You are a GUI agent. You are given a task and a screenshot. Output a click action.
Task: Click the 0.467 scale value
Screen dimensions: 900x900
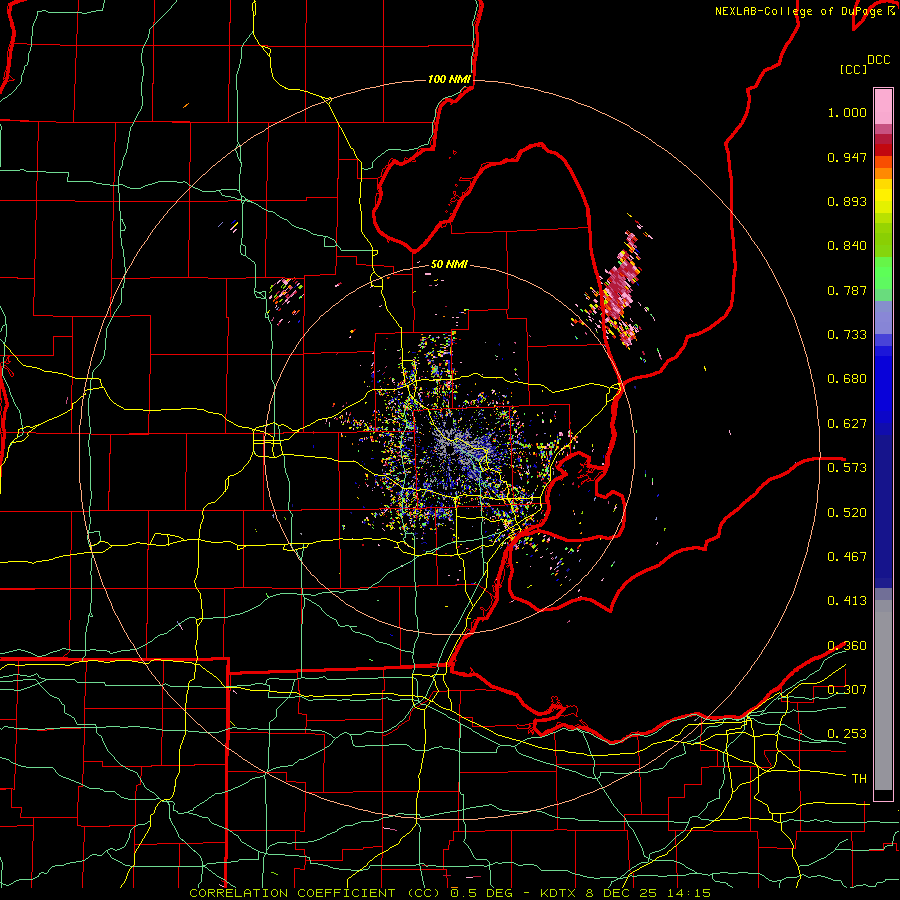tap(847, 557)
